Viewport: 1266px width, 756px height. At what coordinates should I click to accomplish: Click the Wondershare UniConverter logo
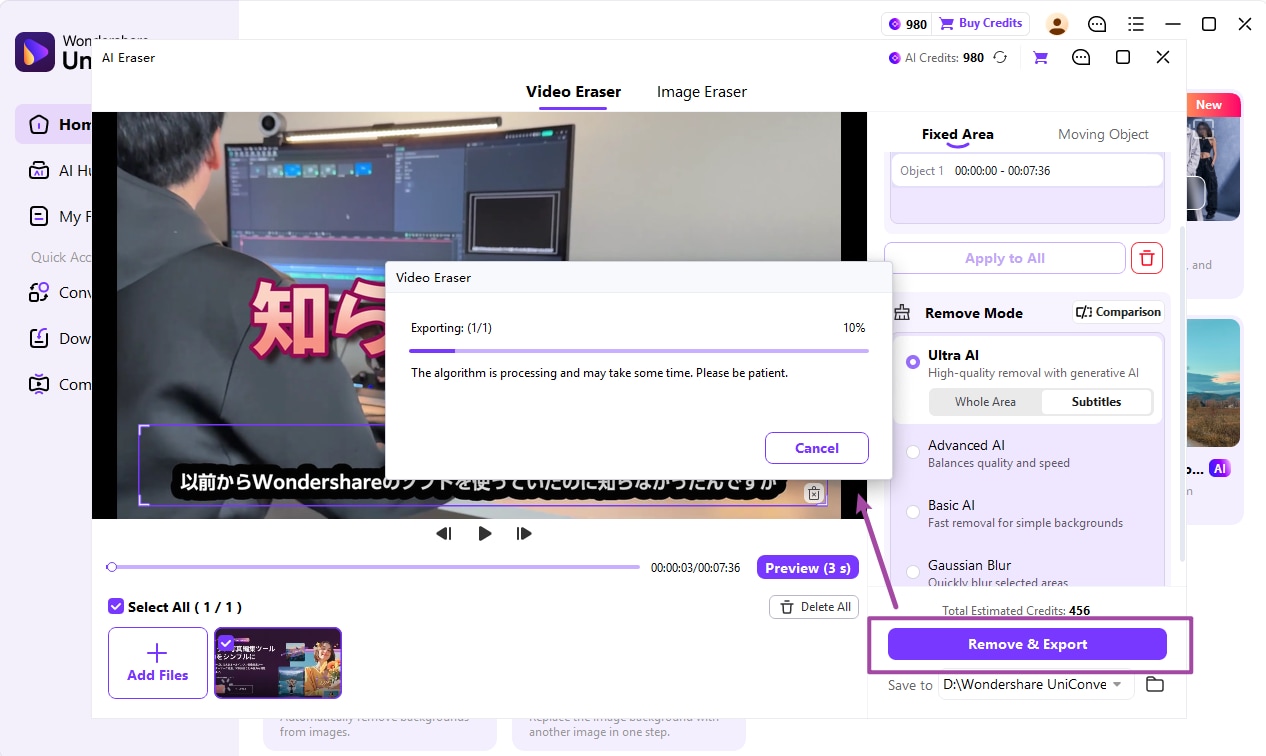35,52
